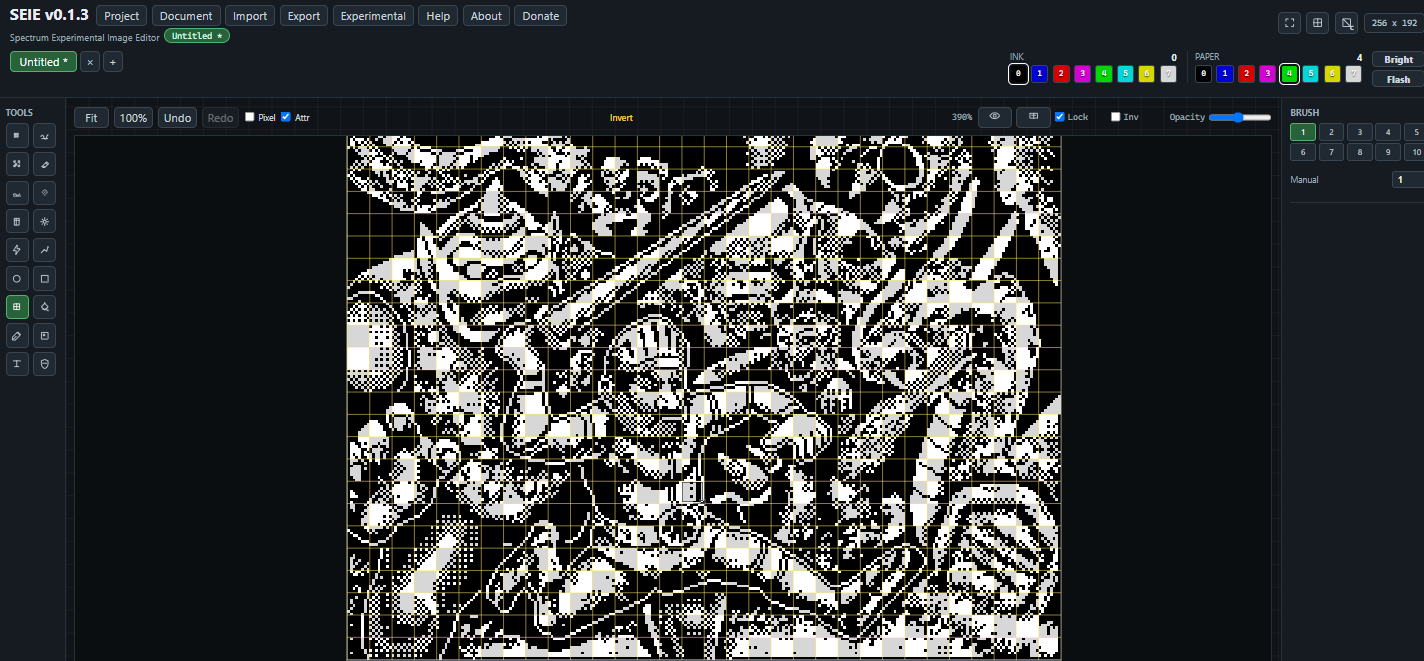
Task: Choose INK color 7 white swatch
Action: tap(1167, 73)
